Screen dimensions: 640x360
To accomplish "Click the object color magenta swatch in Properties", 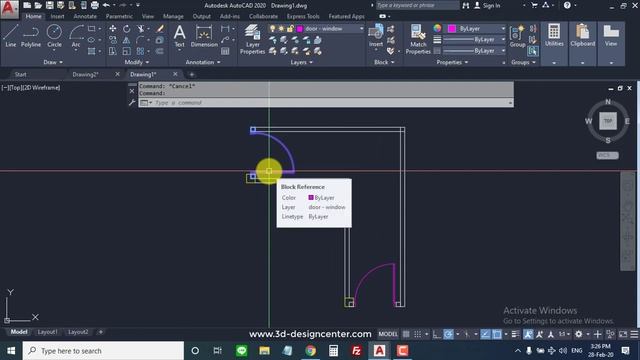I will point(451,29).
